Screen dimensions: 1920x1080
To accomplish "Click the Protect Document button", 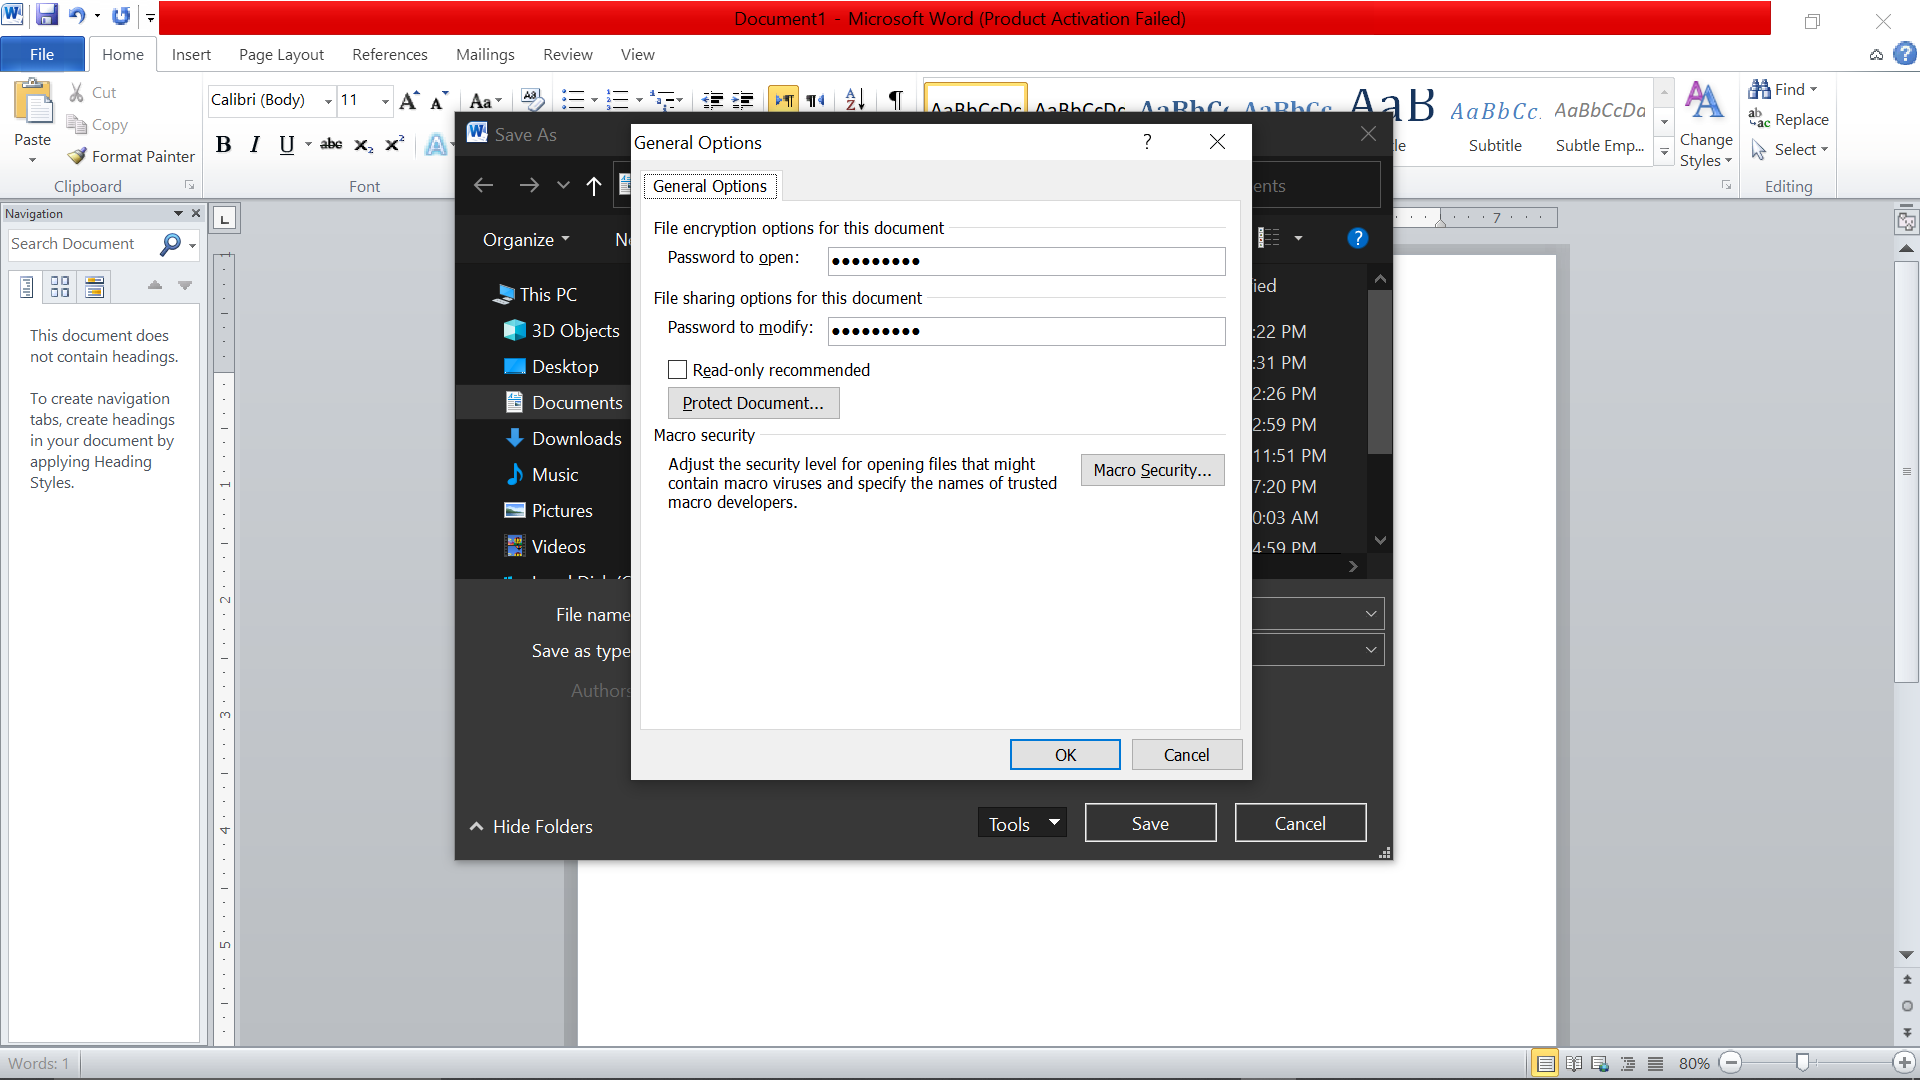I will click(x=752, y=402).
